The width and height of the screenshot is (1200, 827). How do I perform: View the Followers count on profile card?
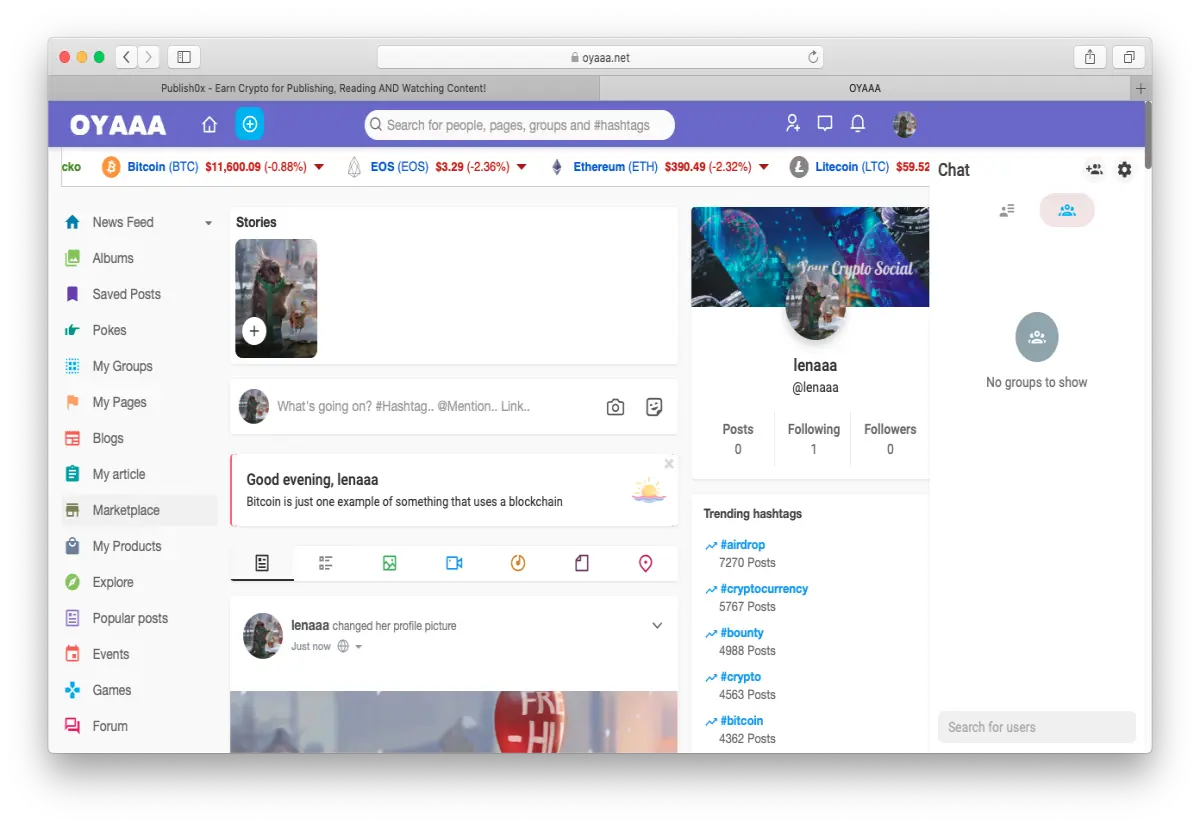[x=890, y=439]
